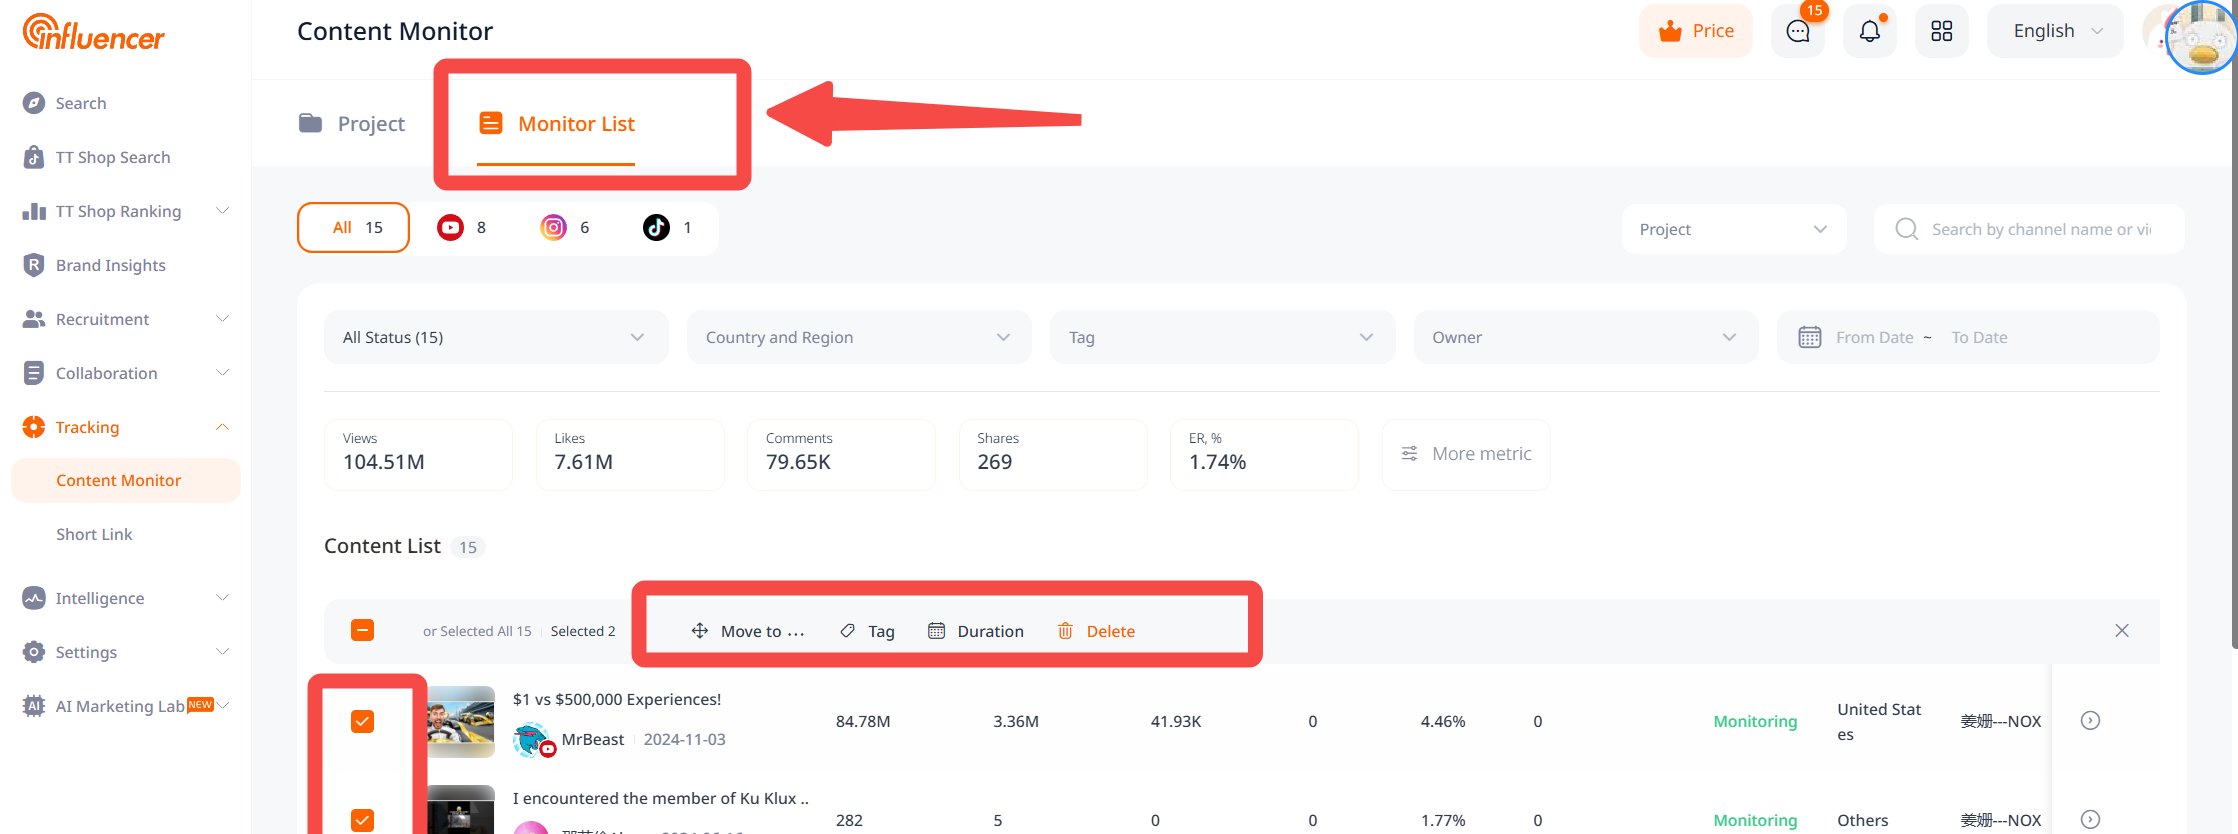The width and height of the screenshot is (2238, 834).
Task: Open the All Status dropdown
Action: pos(495,338)
